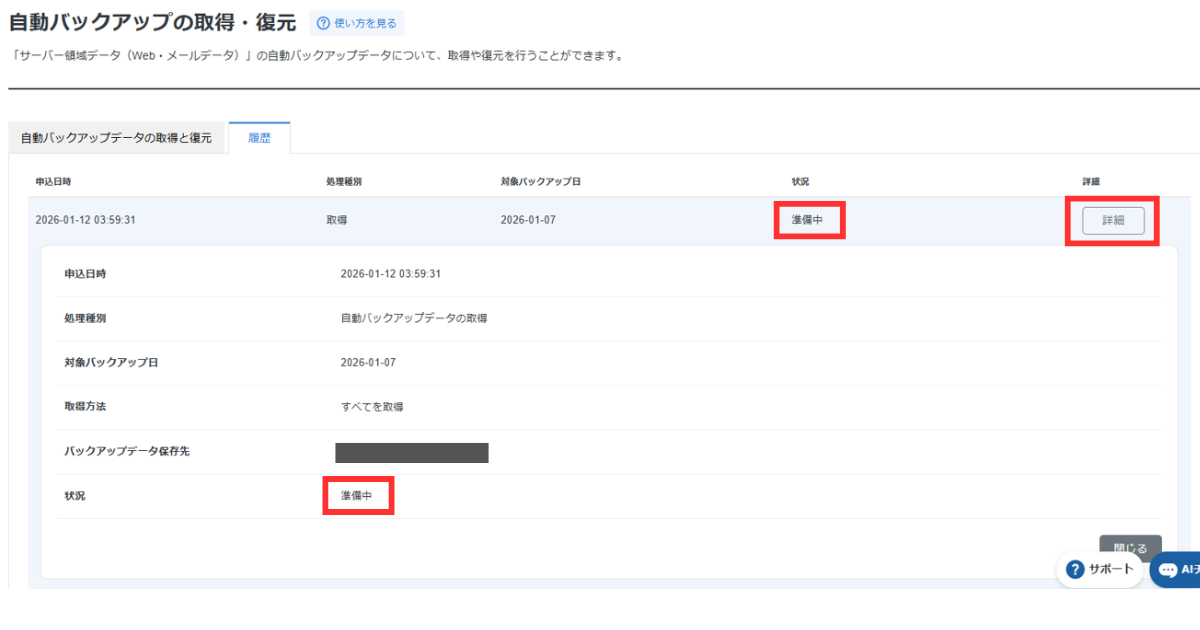Click the 自動バックアップデータの取得 value text
1200x630 pixels.
coord(413,318)
